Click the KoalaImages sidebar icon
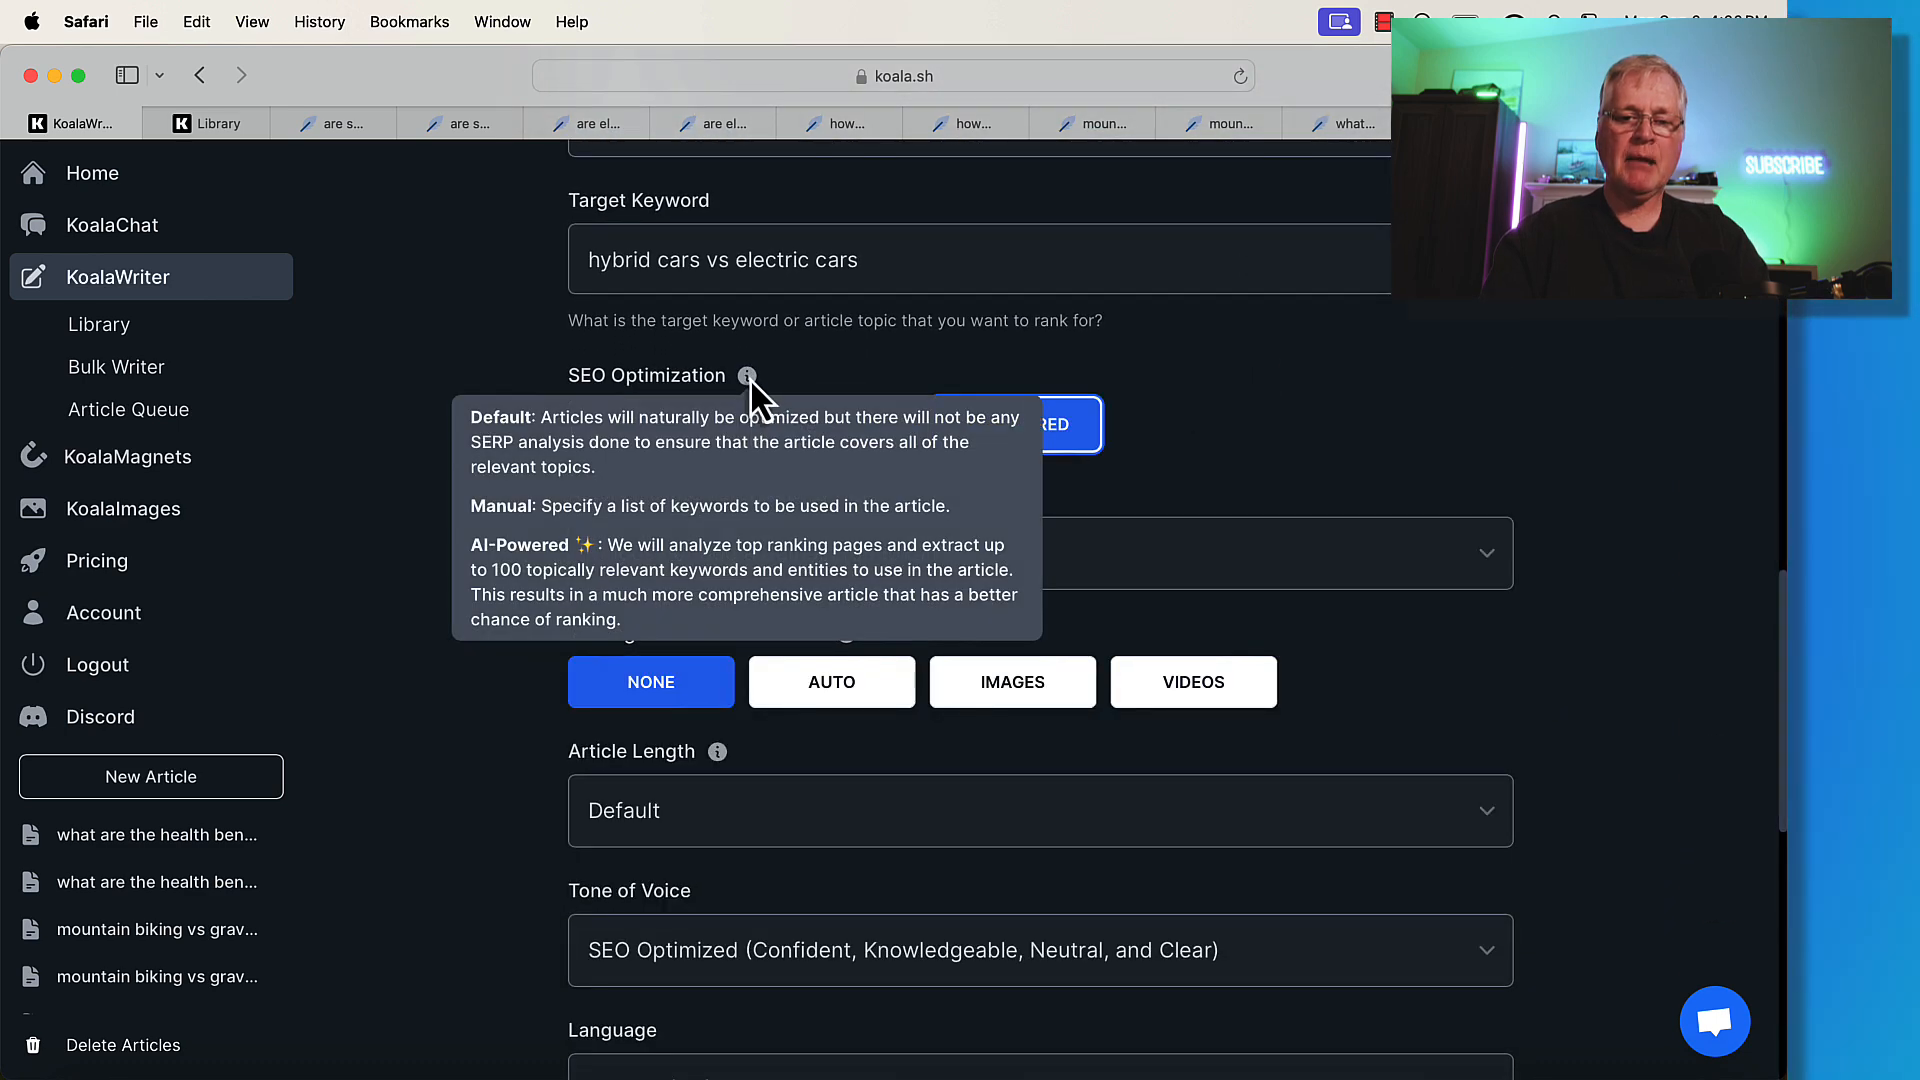The height and width of the screenshot is (1080, 1920). point(33,508)
